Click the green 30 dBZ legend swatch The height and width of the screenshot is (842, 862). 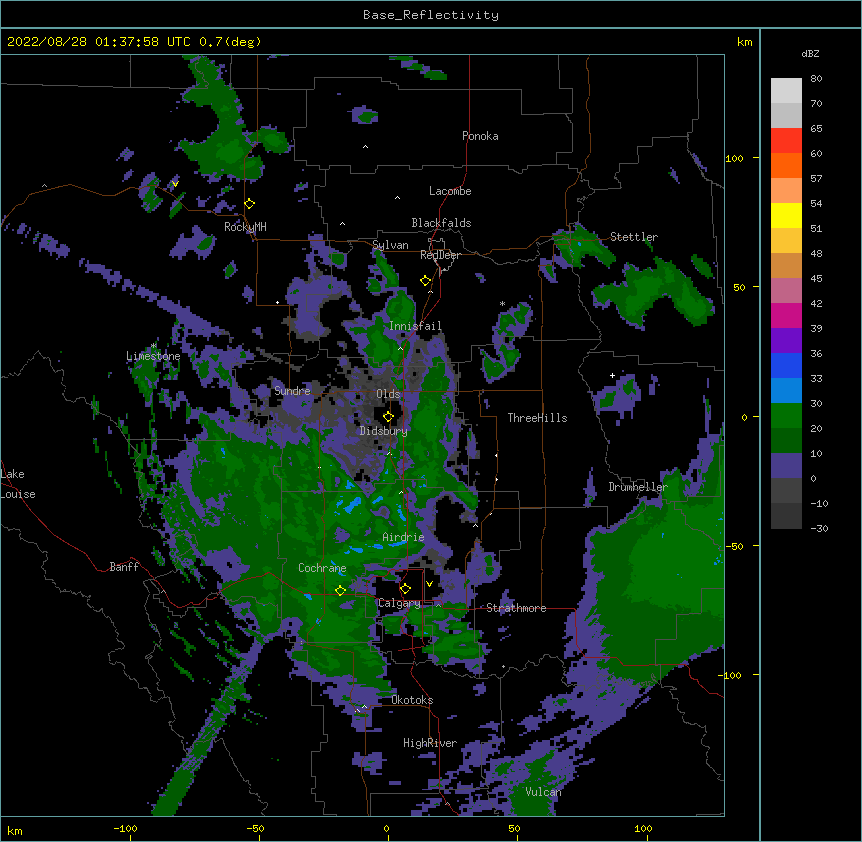click(786, 416)
